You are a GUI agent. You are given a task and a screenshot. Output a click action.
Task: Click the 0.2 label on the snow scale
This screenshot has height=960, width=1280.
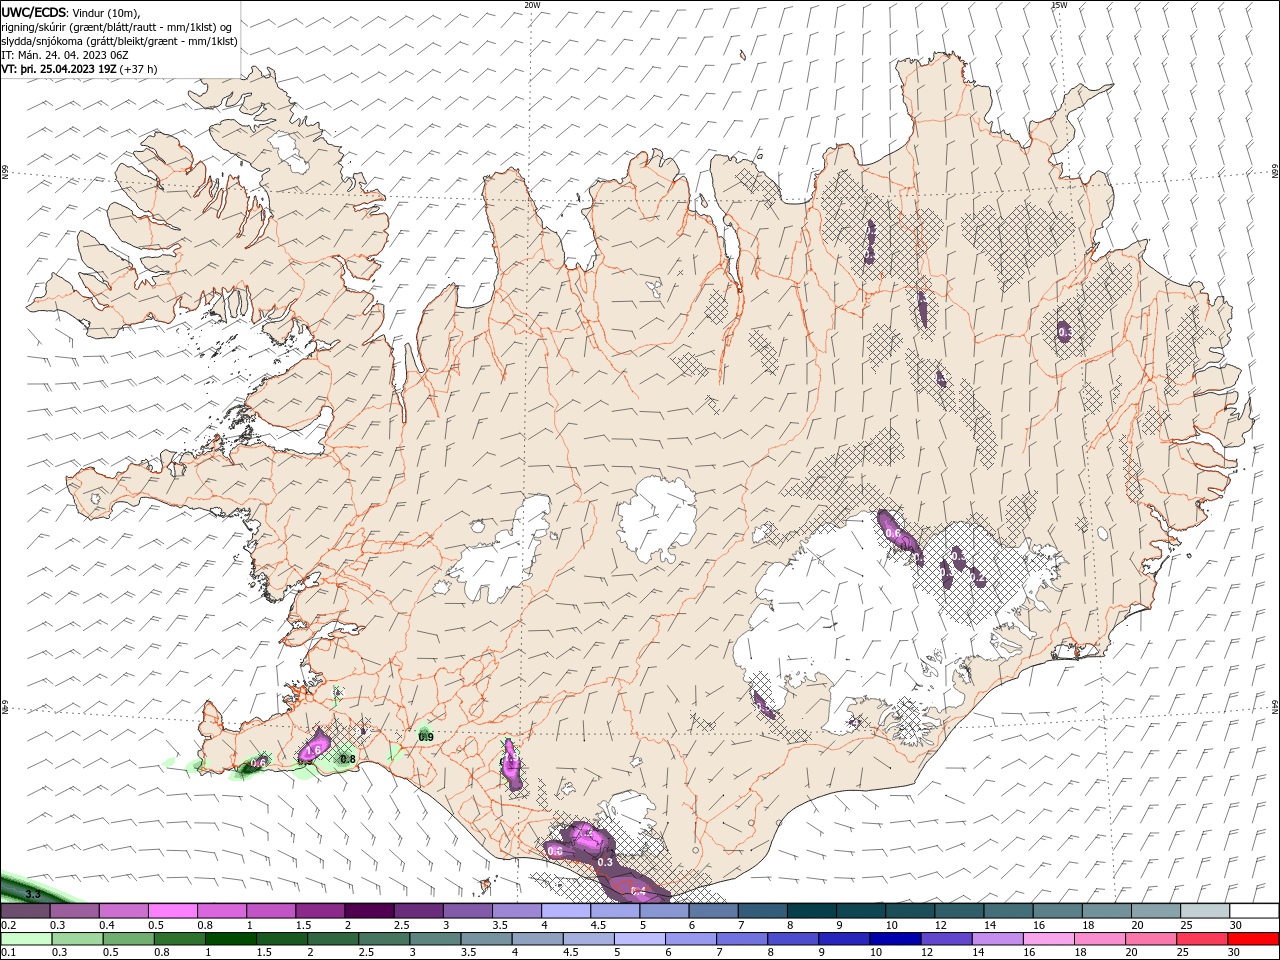tap(8, 925)
